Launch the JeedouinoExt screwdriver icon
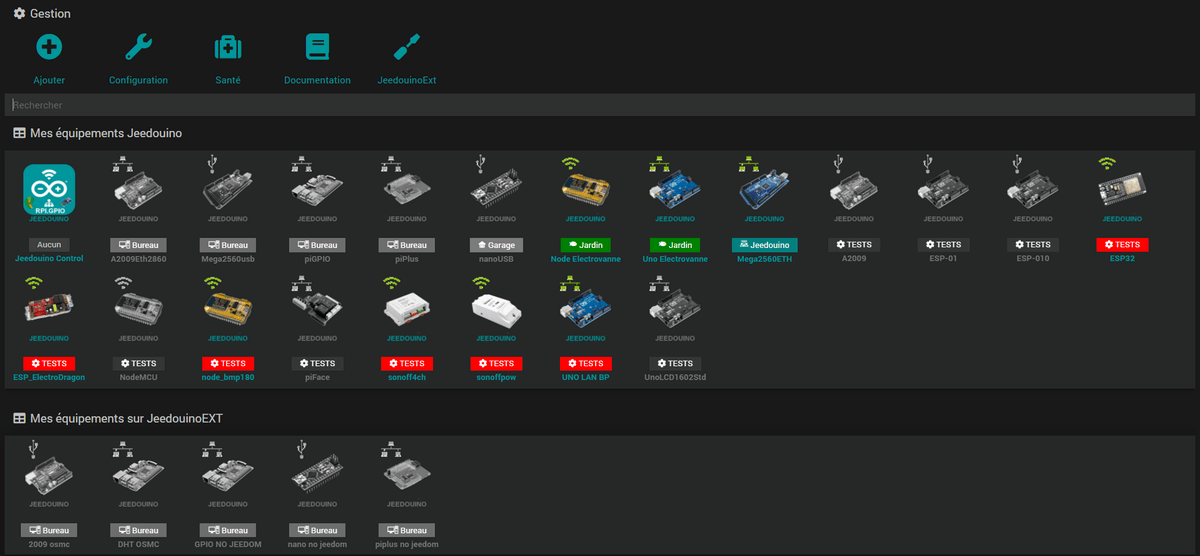This screenshot has width=1200, height=556. (406, 47)
